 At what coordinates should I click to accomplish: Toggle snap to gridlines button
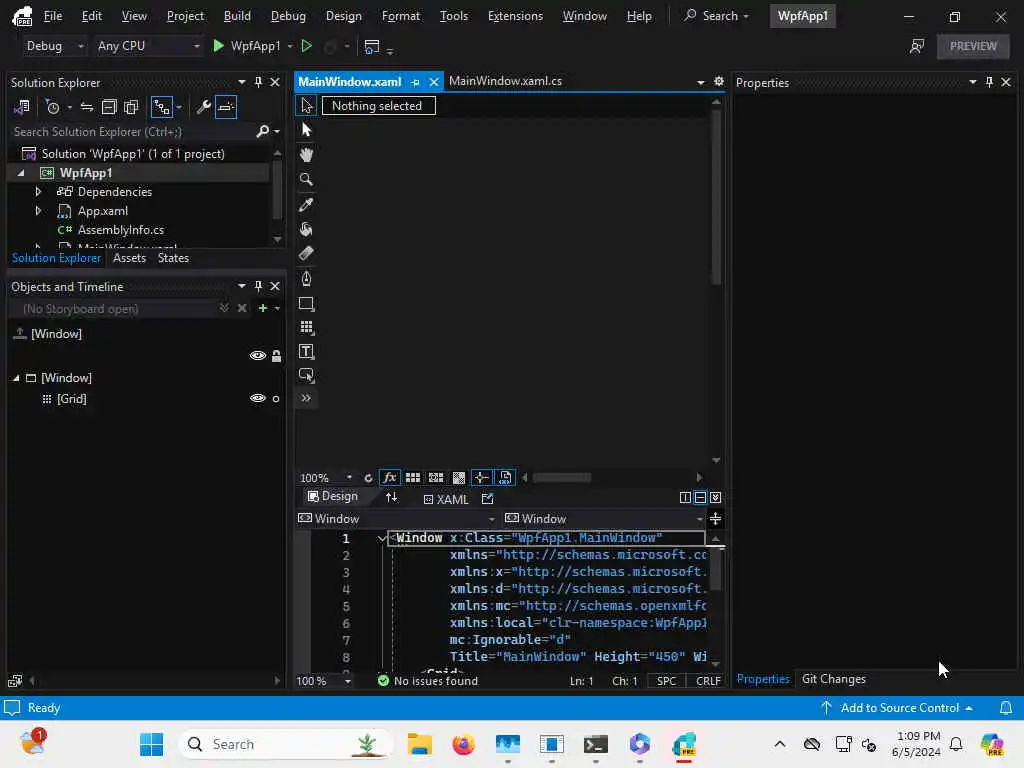point(436,478)
